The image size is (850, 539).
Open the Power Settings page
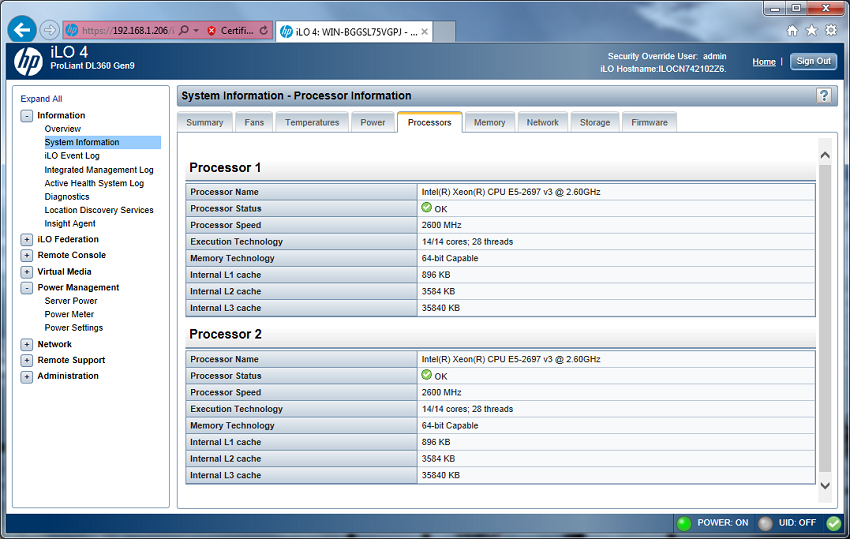[74, 328]
